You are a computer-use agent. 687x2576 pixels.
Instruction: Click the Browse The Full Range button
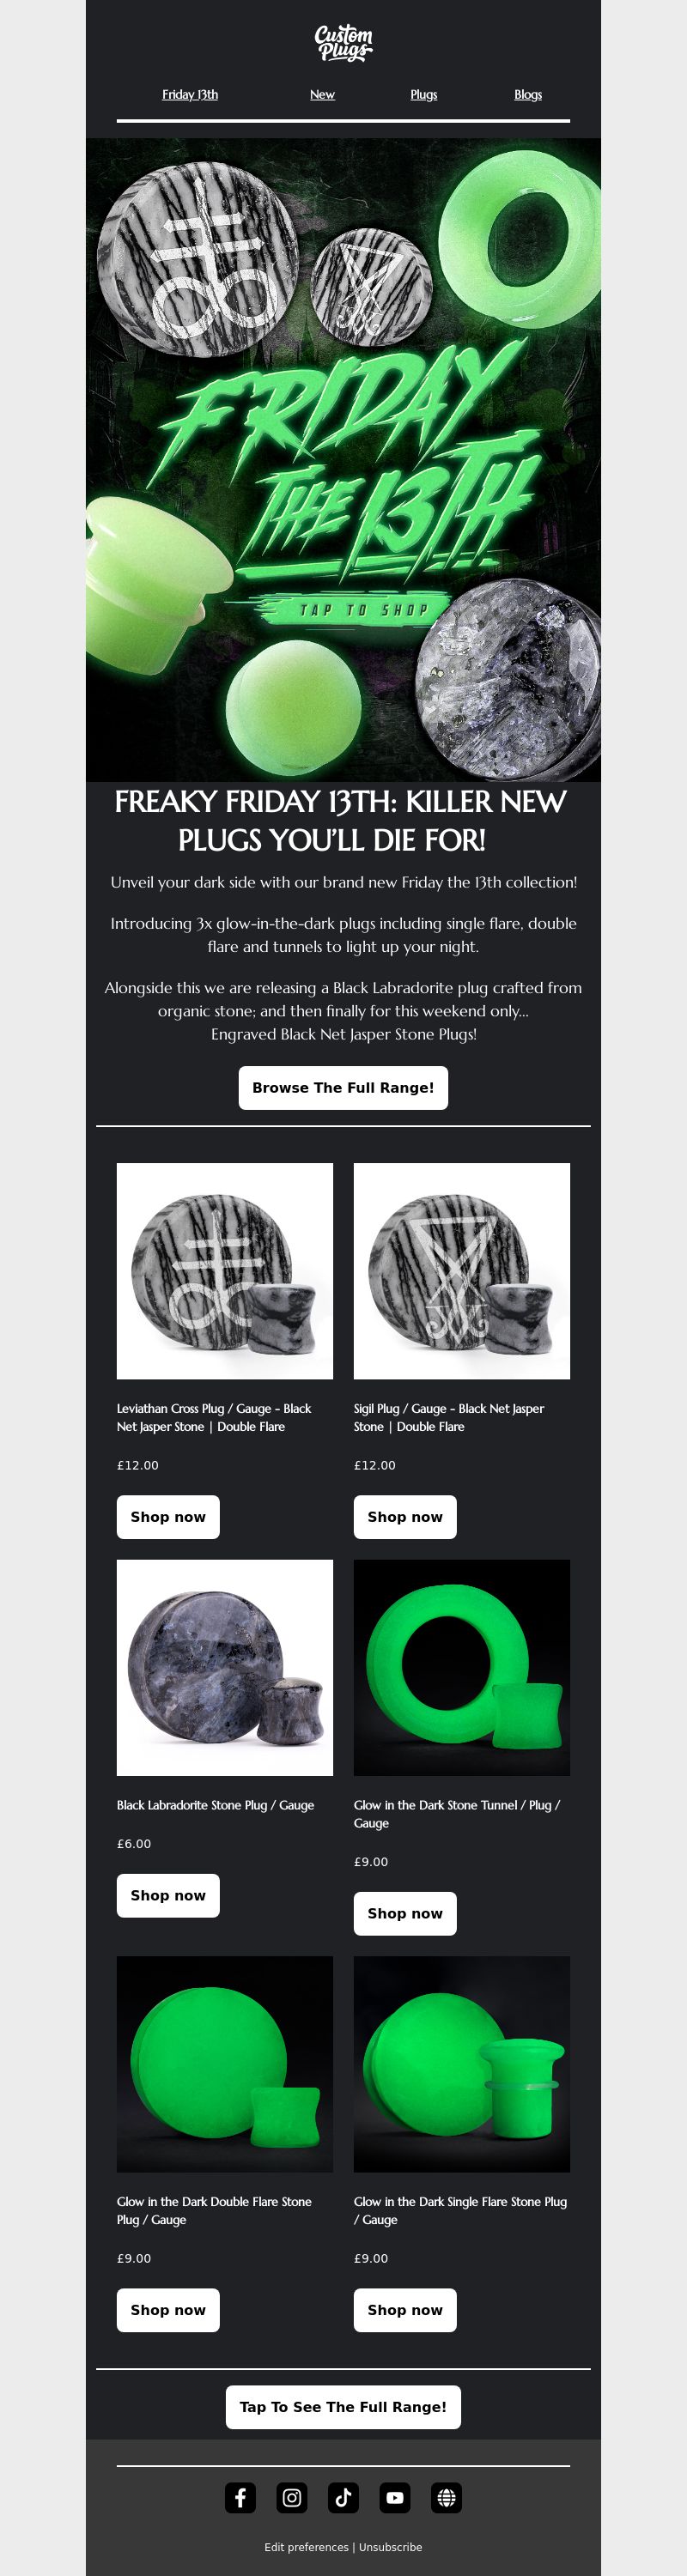coord(343,1087)
